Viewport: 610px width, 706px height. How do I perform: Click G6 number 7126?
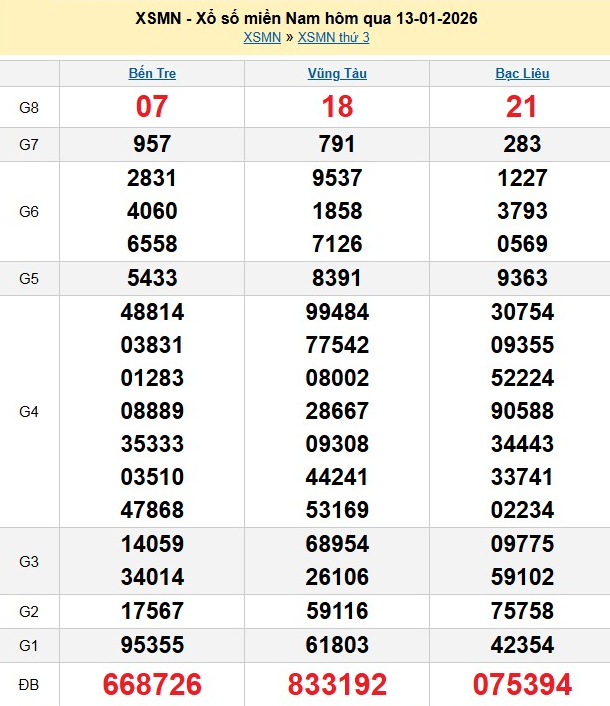[337, 244]
